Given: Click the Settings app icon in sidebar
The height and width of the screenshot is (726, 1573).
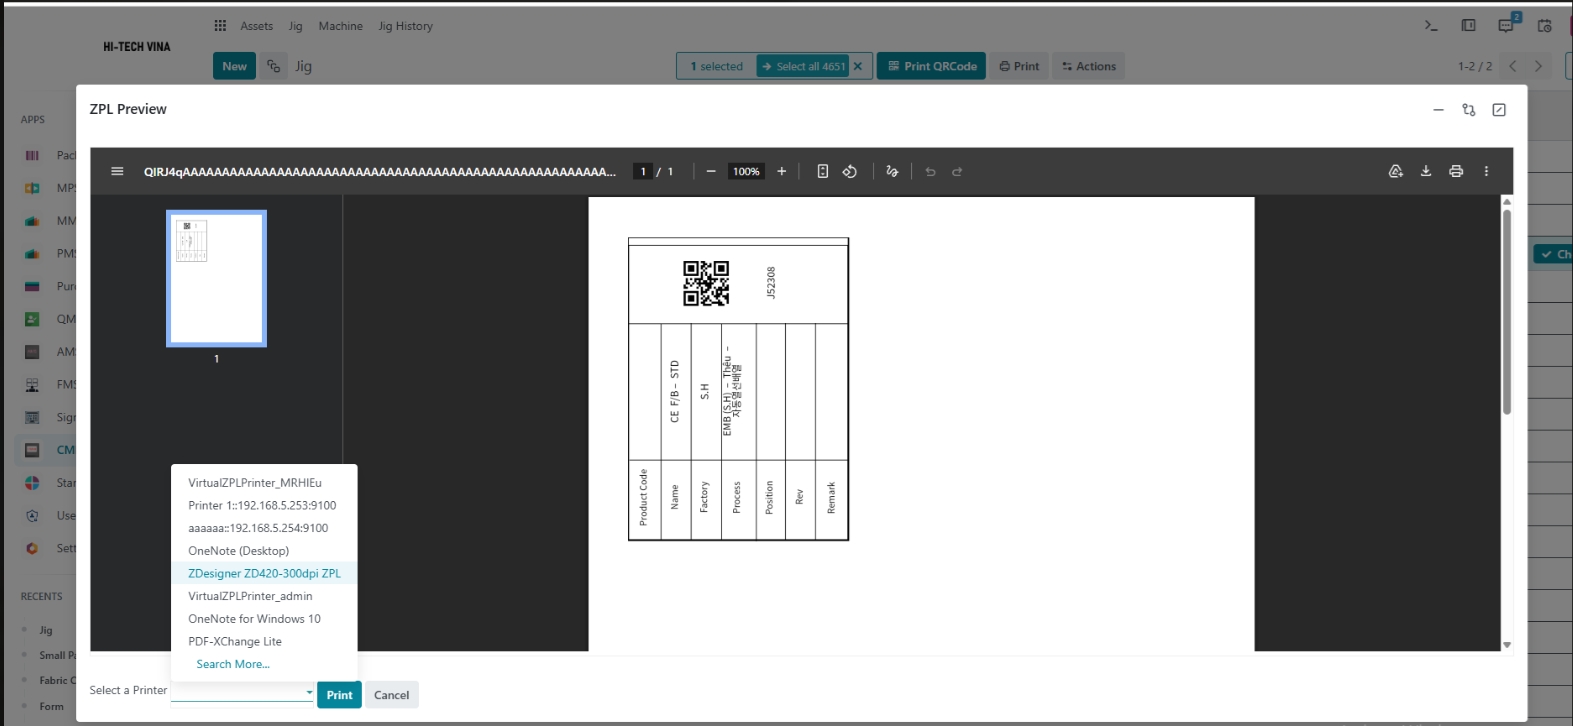Looking at the screenshot, I should 32,548.
